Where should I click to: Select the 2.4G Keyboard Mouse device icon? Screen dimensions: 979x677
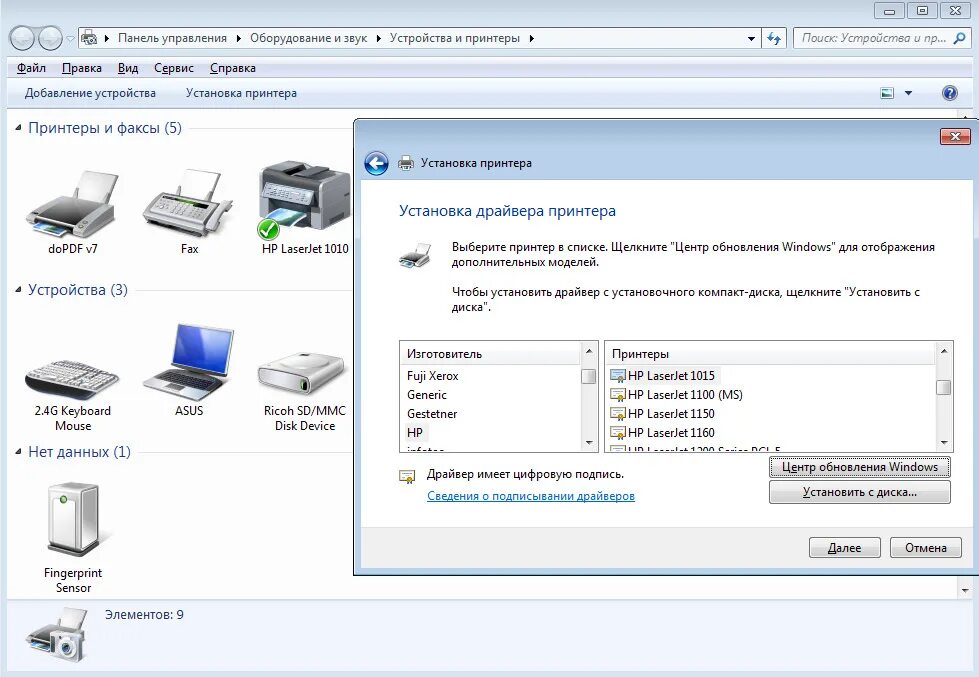coord(72,380)
